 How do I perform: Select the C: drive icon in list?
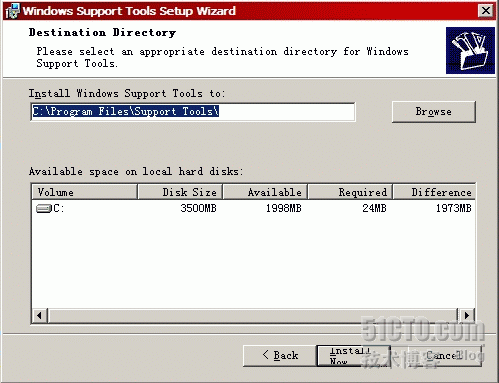tap(43, 209)
